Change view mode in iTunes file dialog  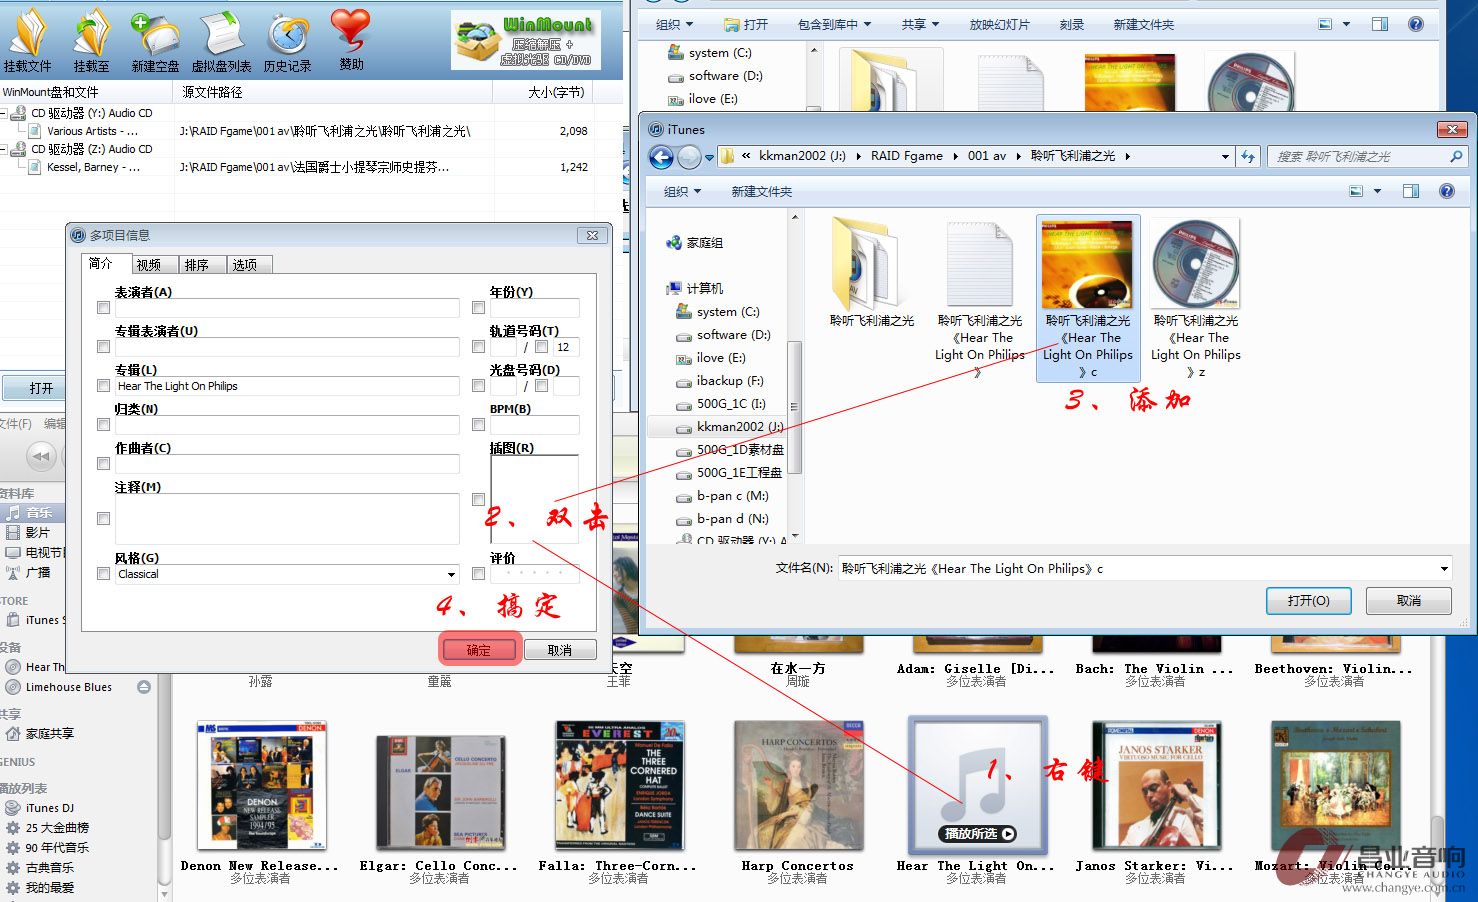1356,191
